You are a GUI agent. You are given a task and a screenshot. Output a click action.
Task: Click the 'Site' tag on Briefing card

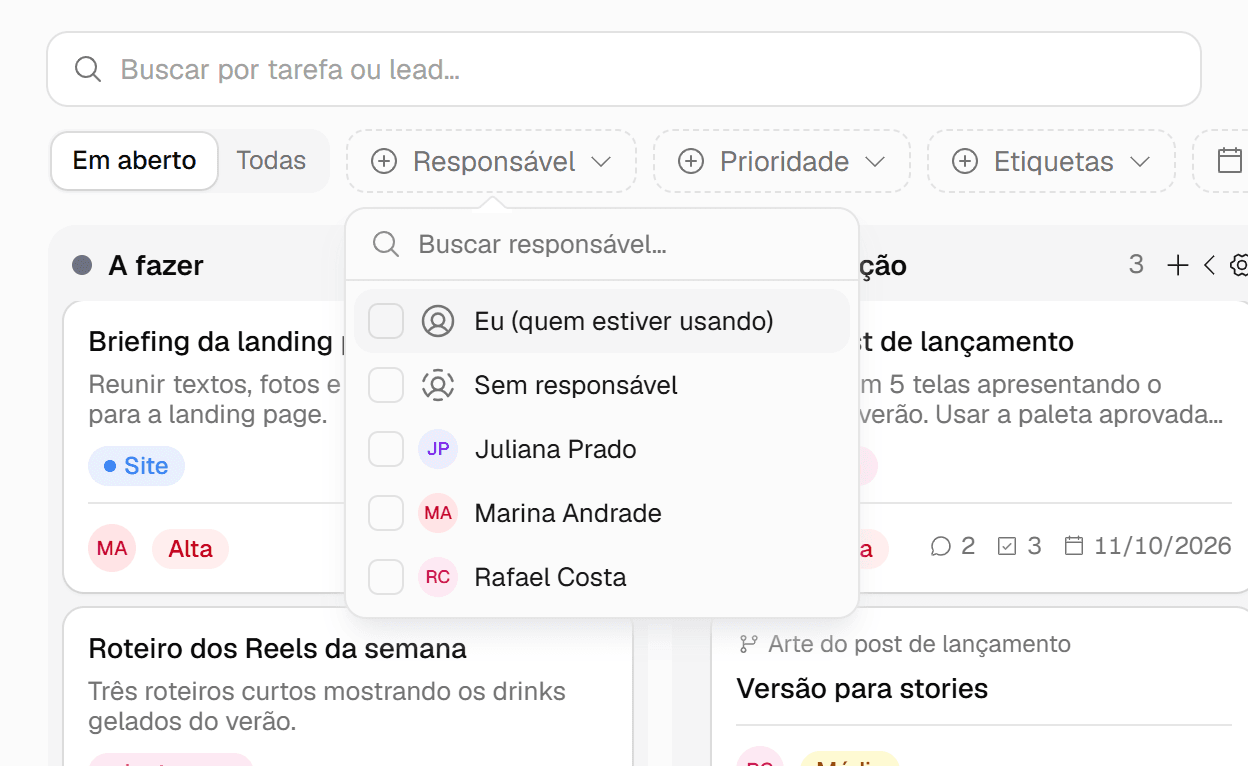[136, 466]
